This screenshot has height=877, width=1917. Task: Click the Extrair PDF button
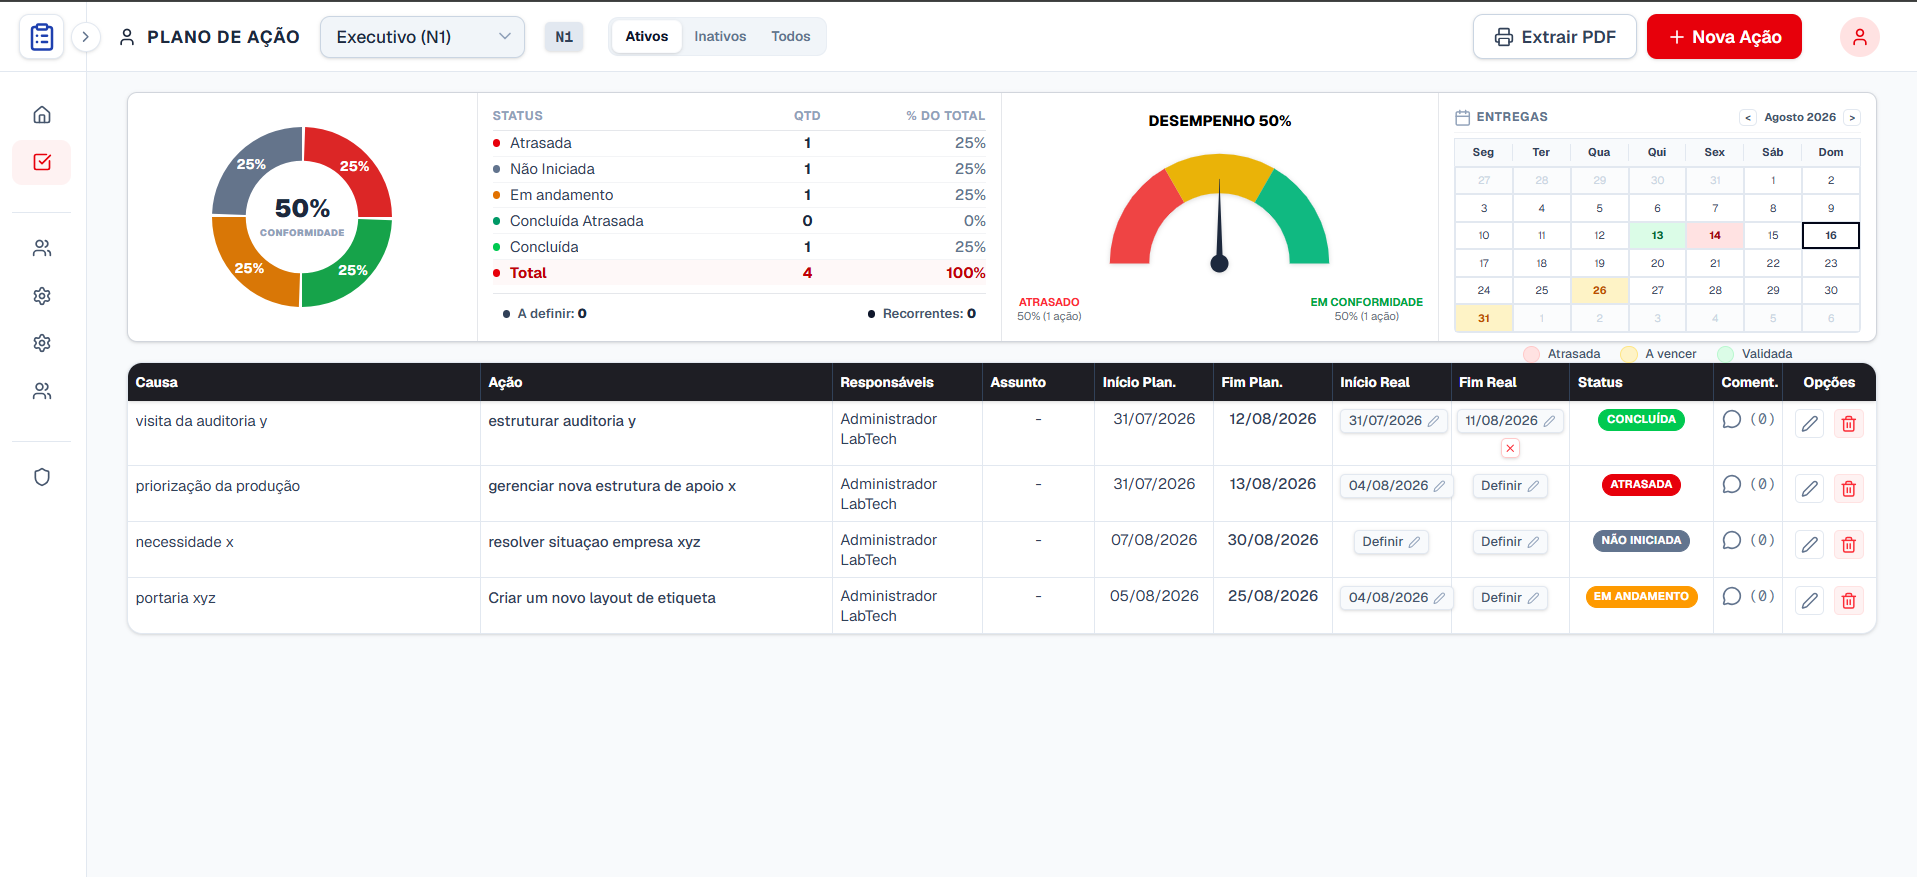click(1554, 37)
